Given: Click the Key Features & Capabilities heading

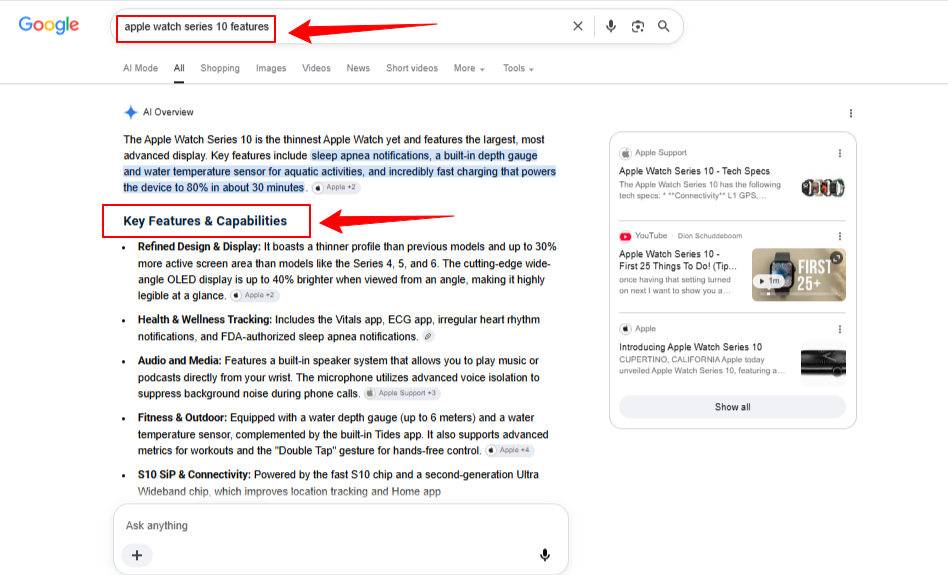Looking at the screenshot, I should 205,221.
